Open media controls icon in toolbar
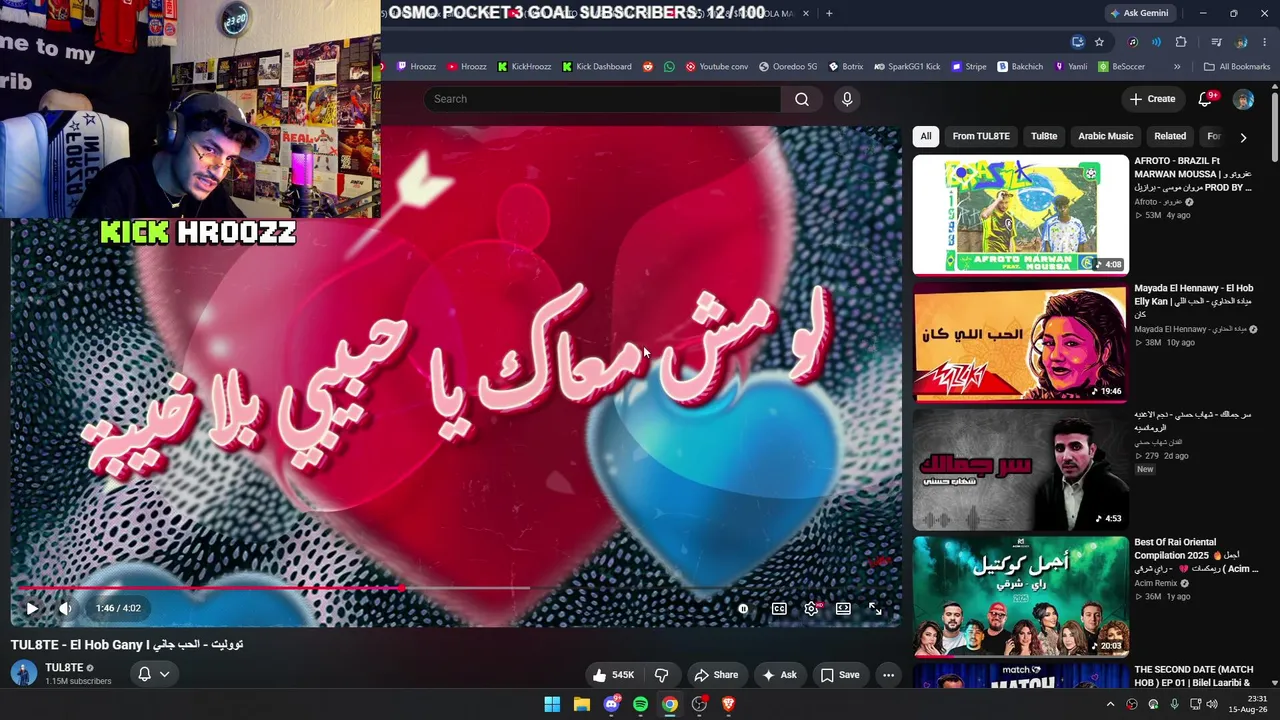The width and height of the screenshot is (1280, 720). 1216,42
